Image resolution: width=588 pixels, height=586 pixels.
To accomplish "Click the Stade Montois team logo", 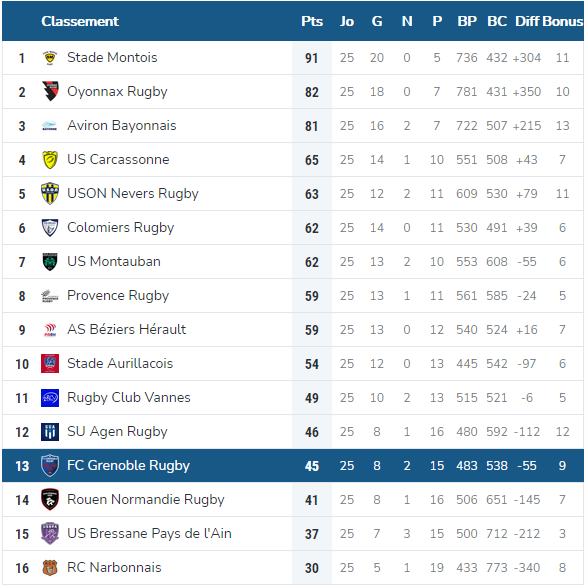I will click(50, 58).
